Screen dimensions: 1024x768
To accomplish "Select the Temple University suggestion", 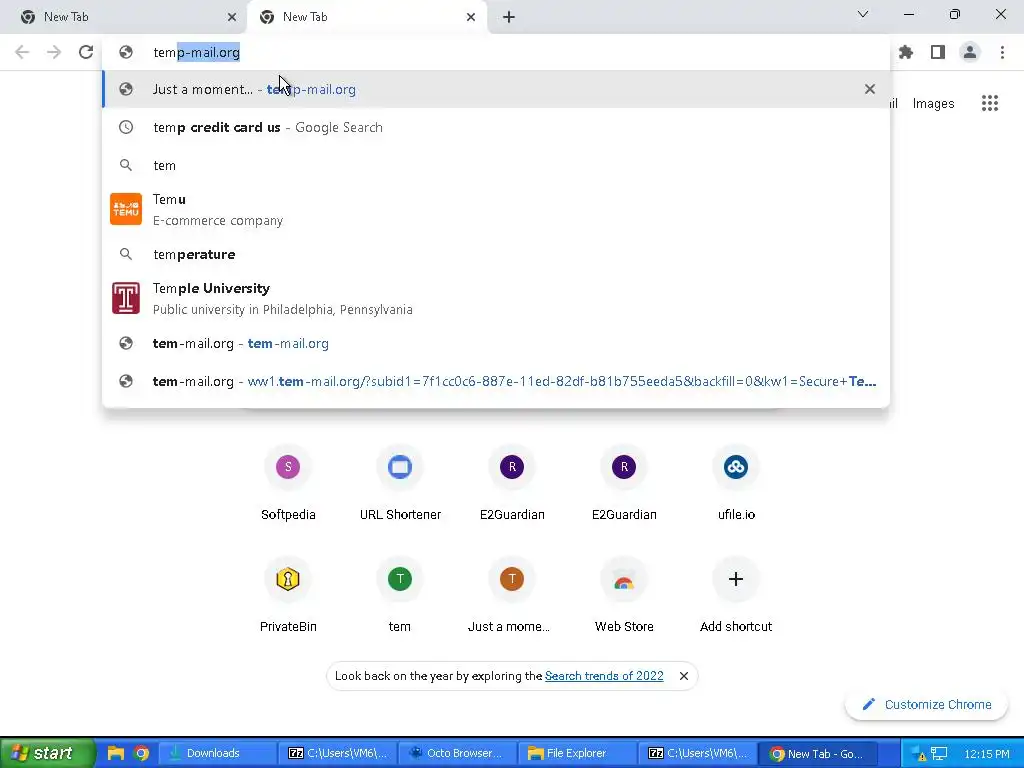I will [x=496, y=298].
